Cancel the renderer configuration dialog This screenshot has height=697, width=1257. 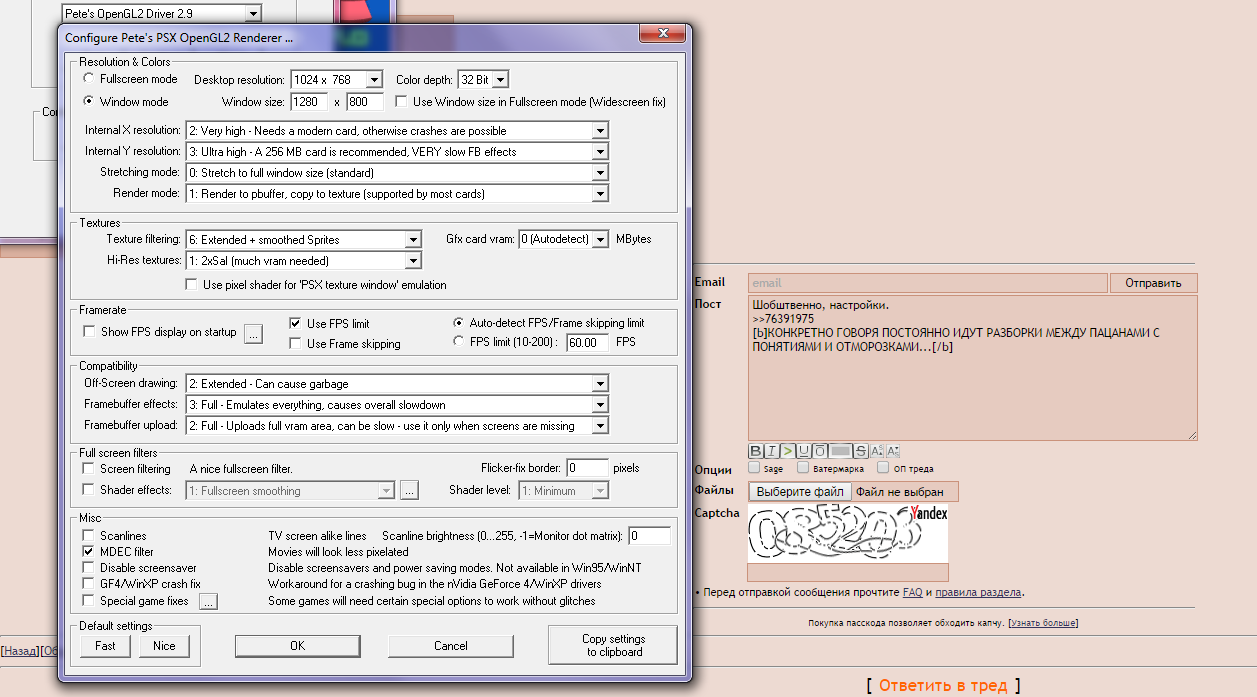[451, 646]
